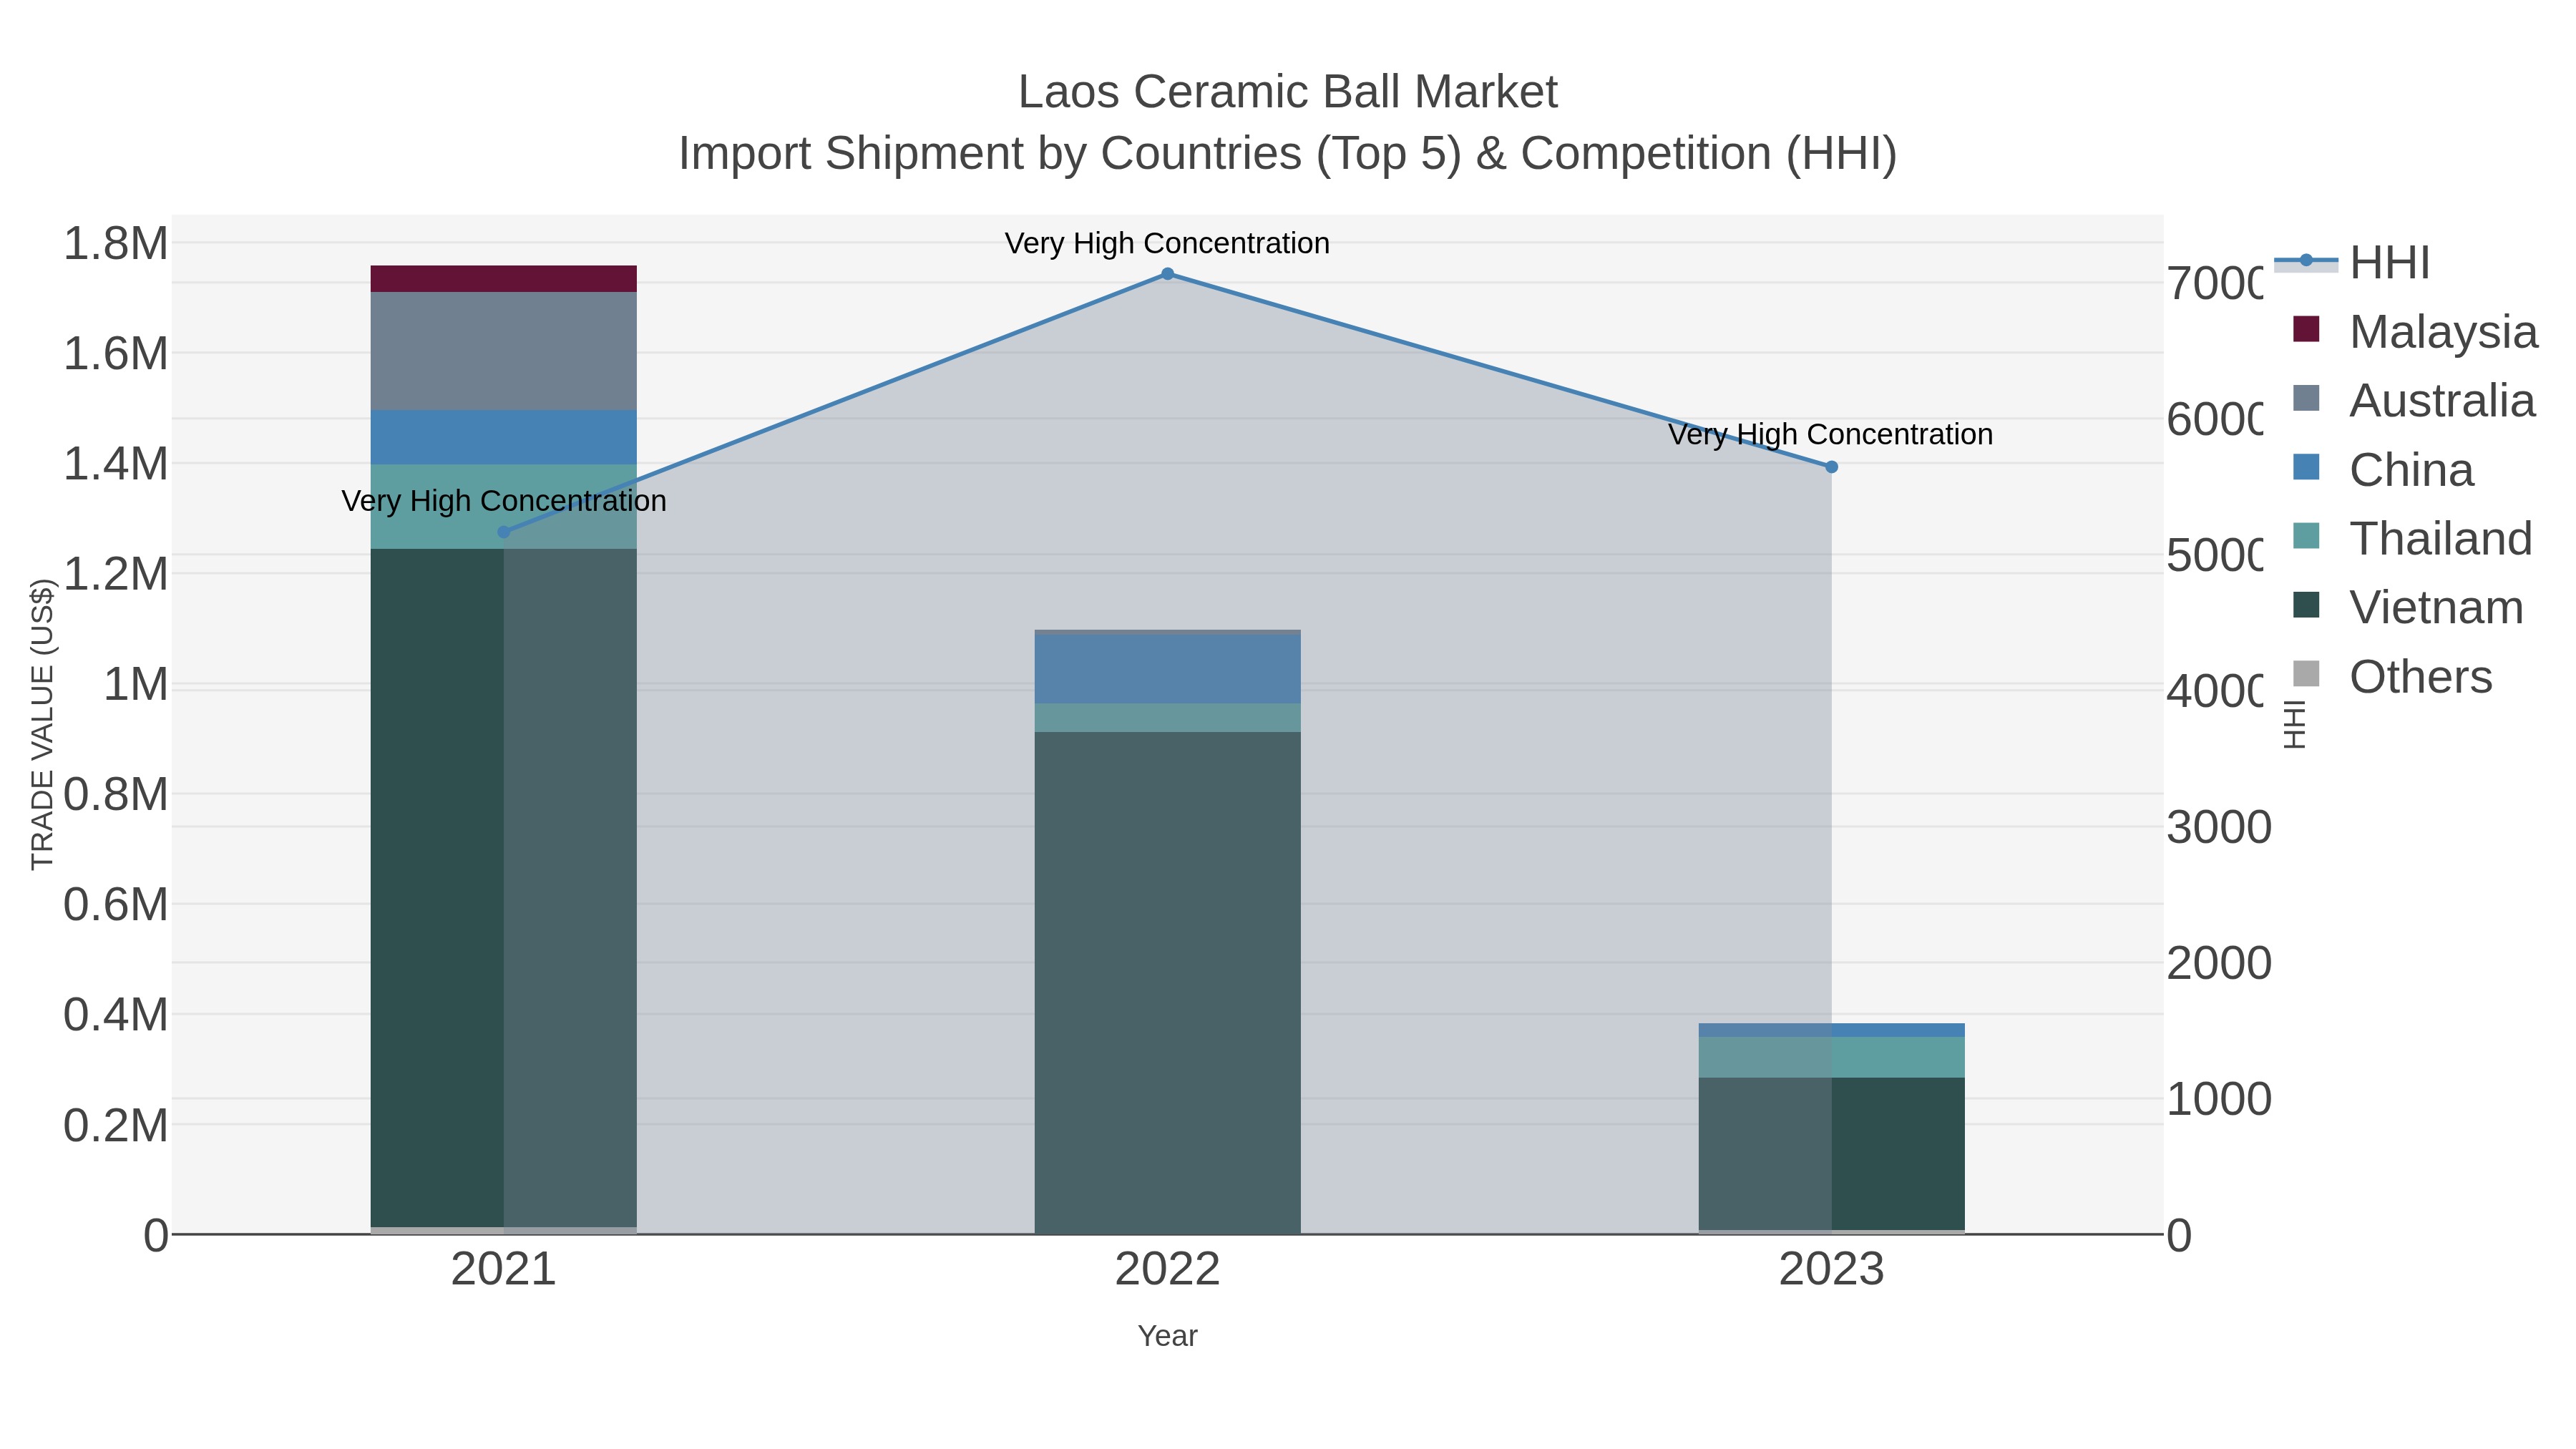
Task: Click 'Very High Concentration' label above 2022
Action: [1167, 243]
